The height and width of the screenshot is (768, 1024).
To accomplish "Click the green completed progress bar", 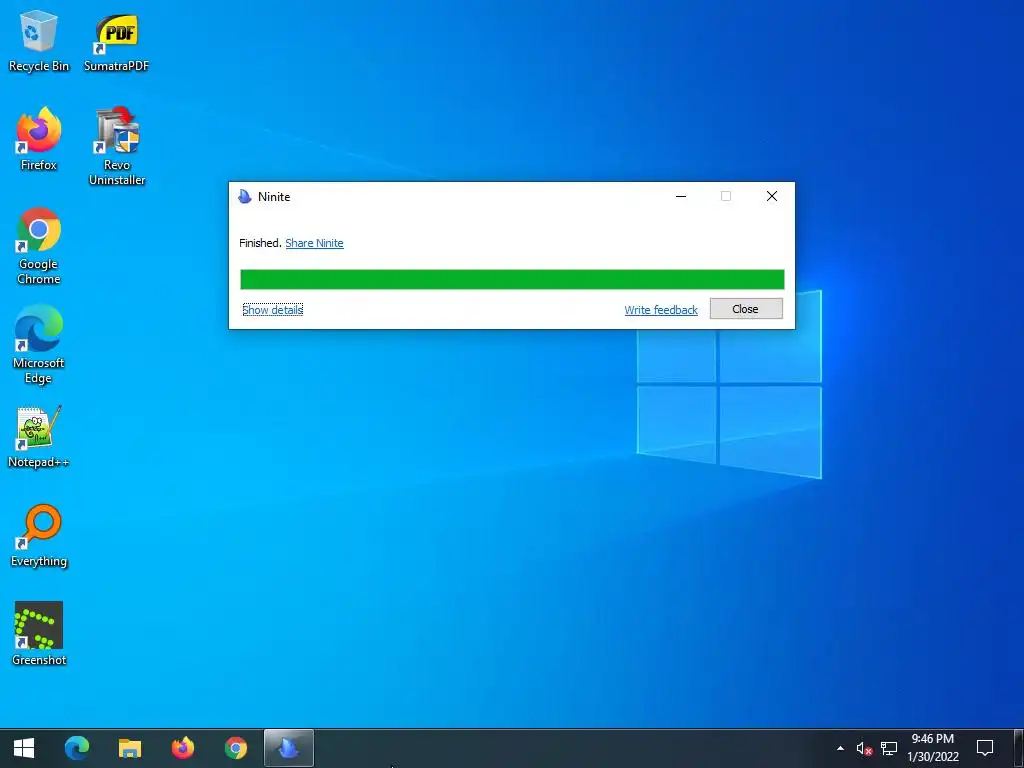I will (x=512, y=280).
